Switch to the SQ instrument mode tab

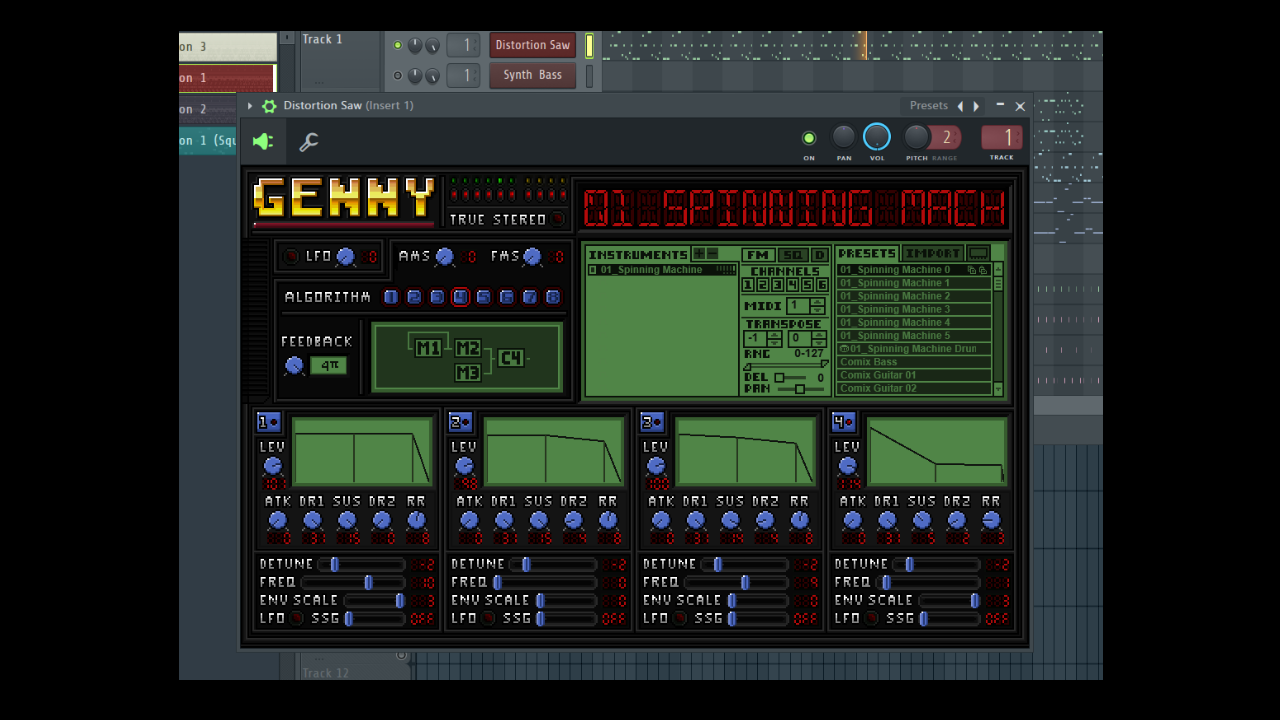[792, 255]
